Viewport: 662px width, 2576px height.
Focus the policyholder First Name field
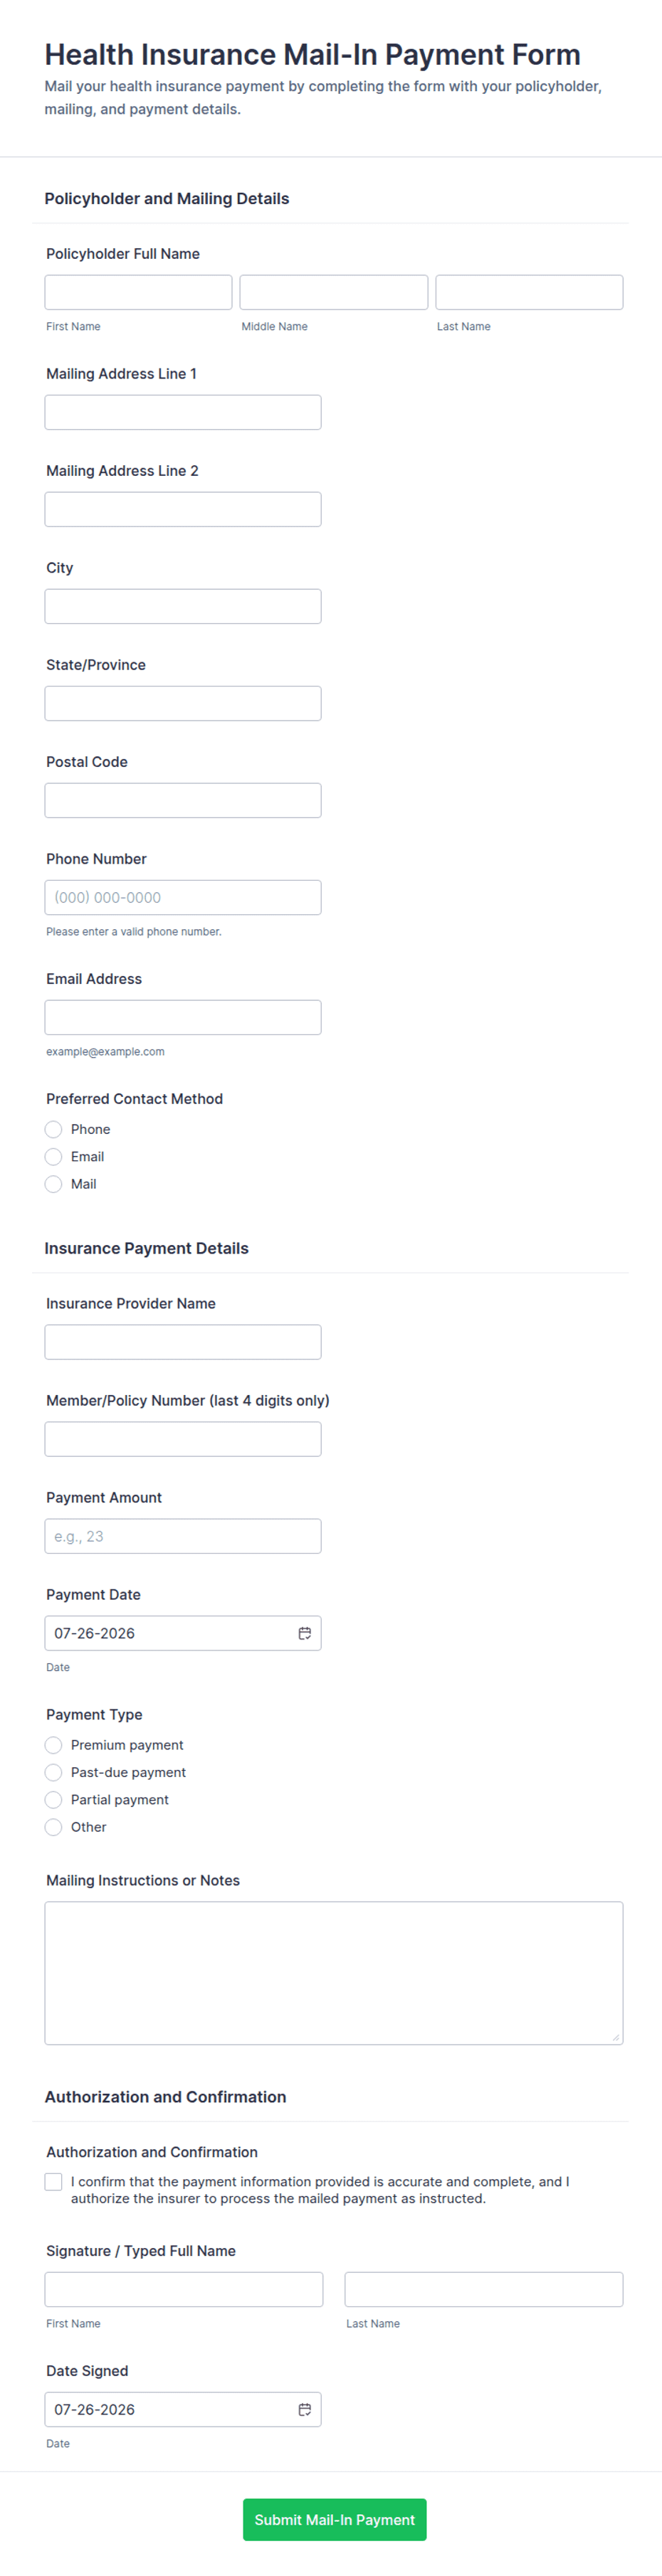coord(138,292)
